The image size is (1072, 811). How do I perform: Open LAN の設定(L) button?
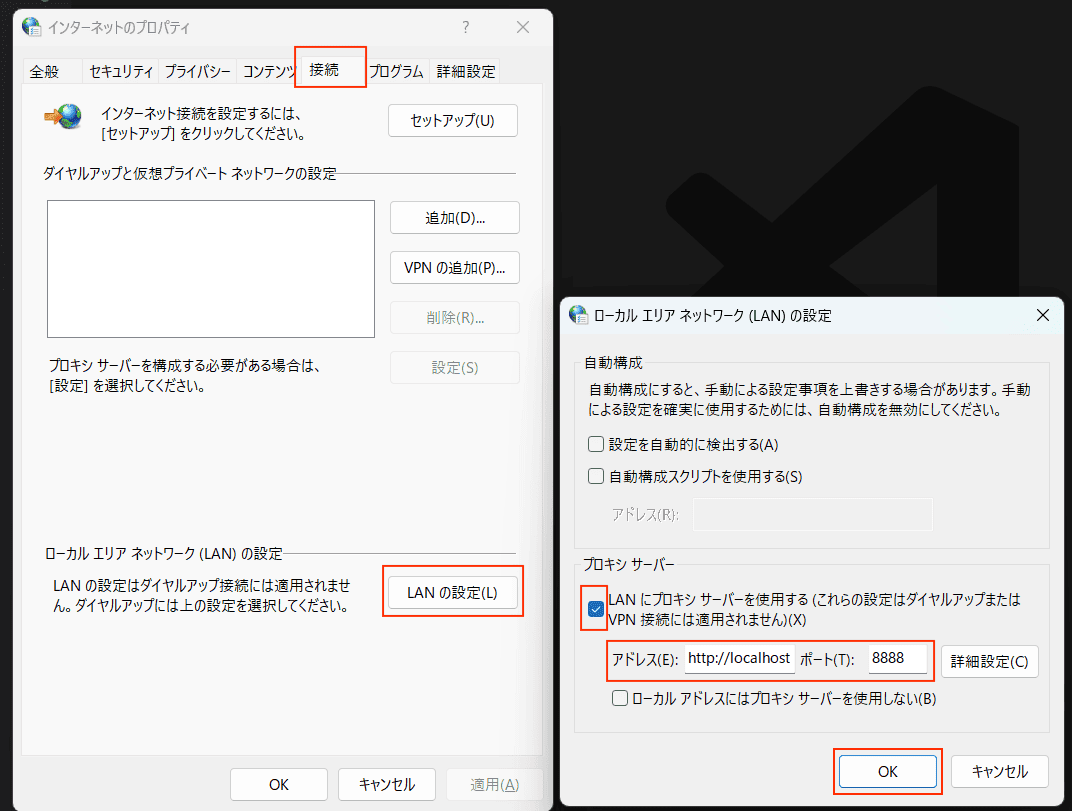tap(453, 592)
